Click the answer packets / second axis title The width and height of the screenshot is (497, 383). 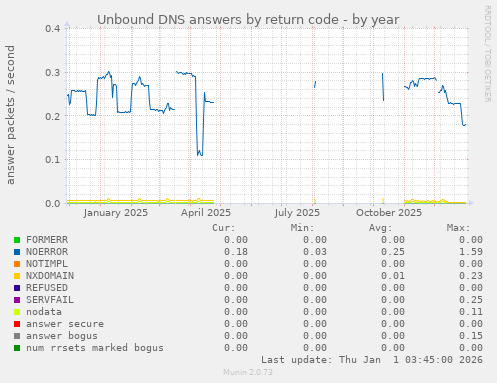[10, 115]
